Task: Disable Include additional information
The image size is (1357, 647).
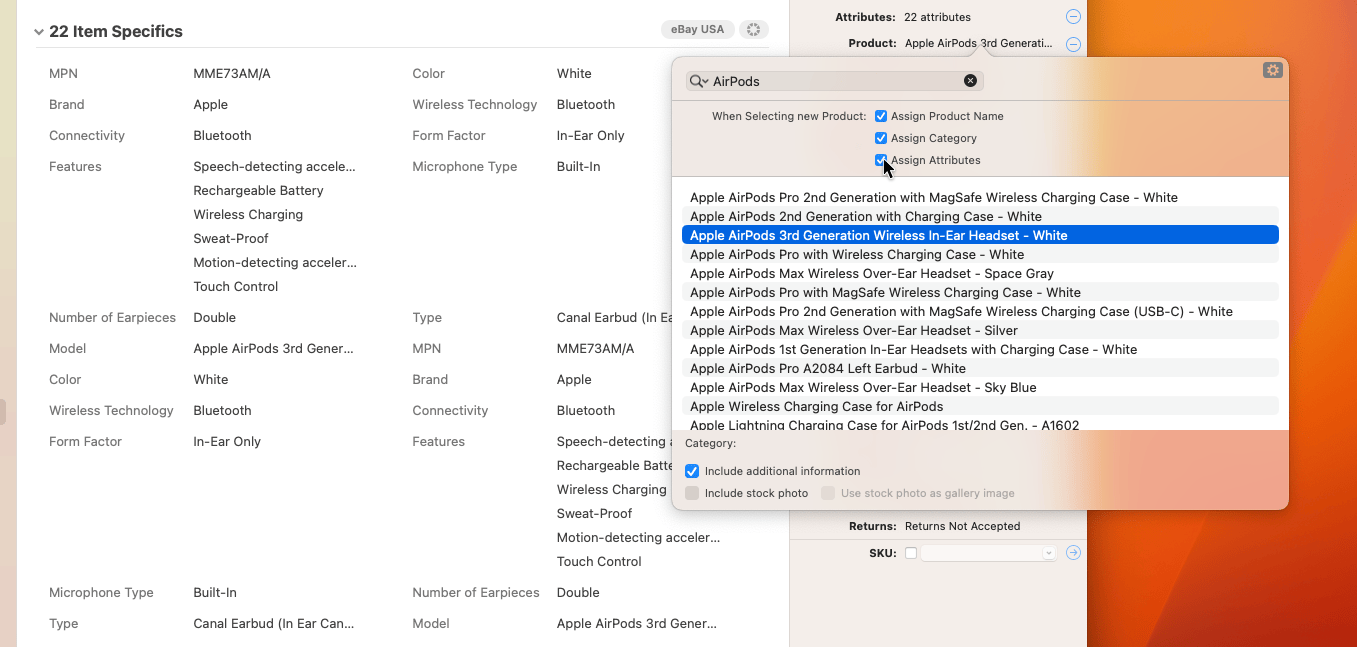Action: [x=692, y=471]
